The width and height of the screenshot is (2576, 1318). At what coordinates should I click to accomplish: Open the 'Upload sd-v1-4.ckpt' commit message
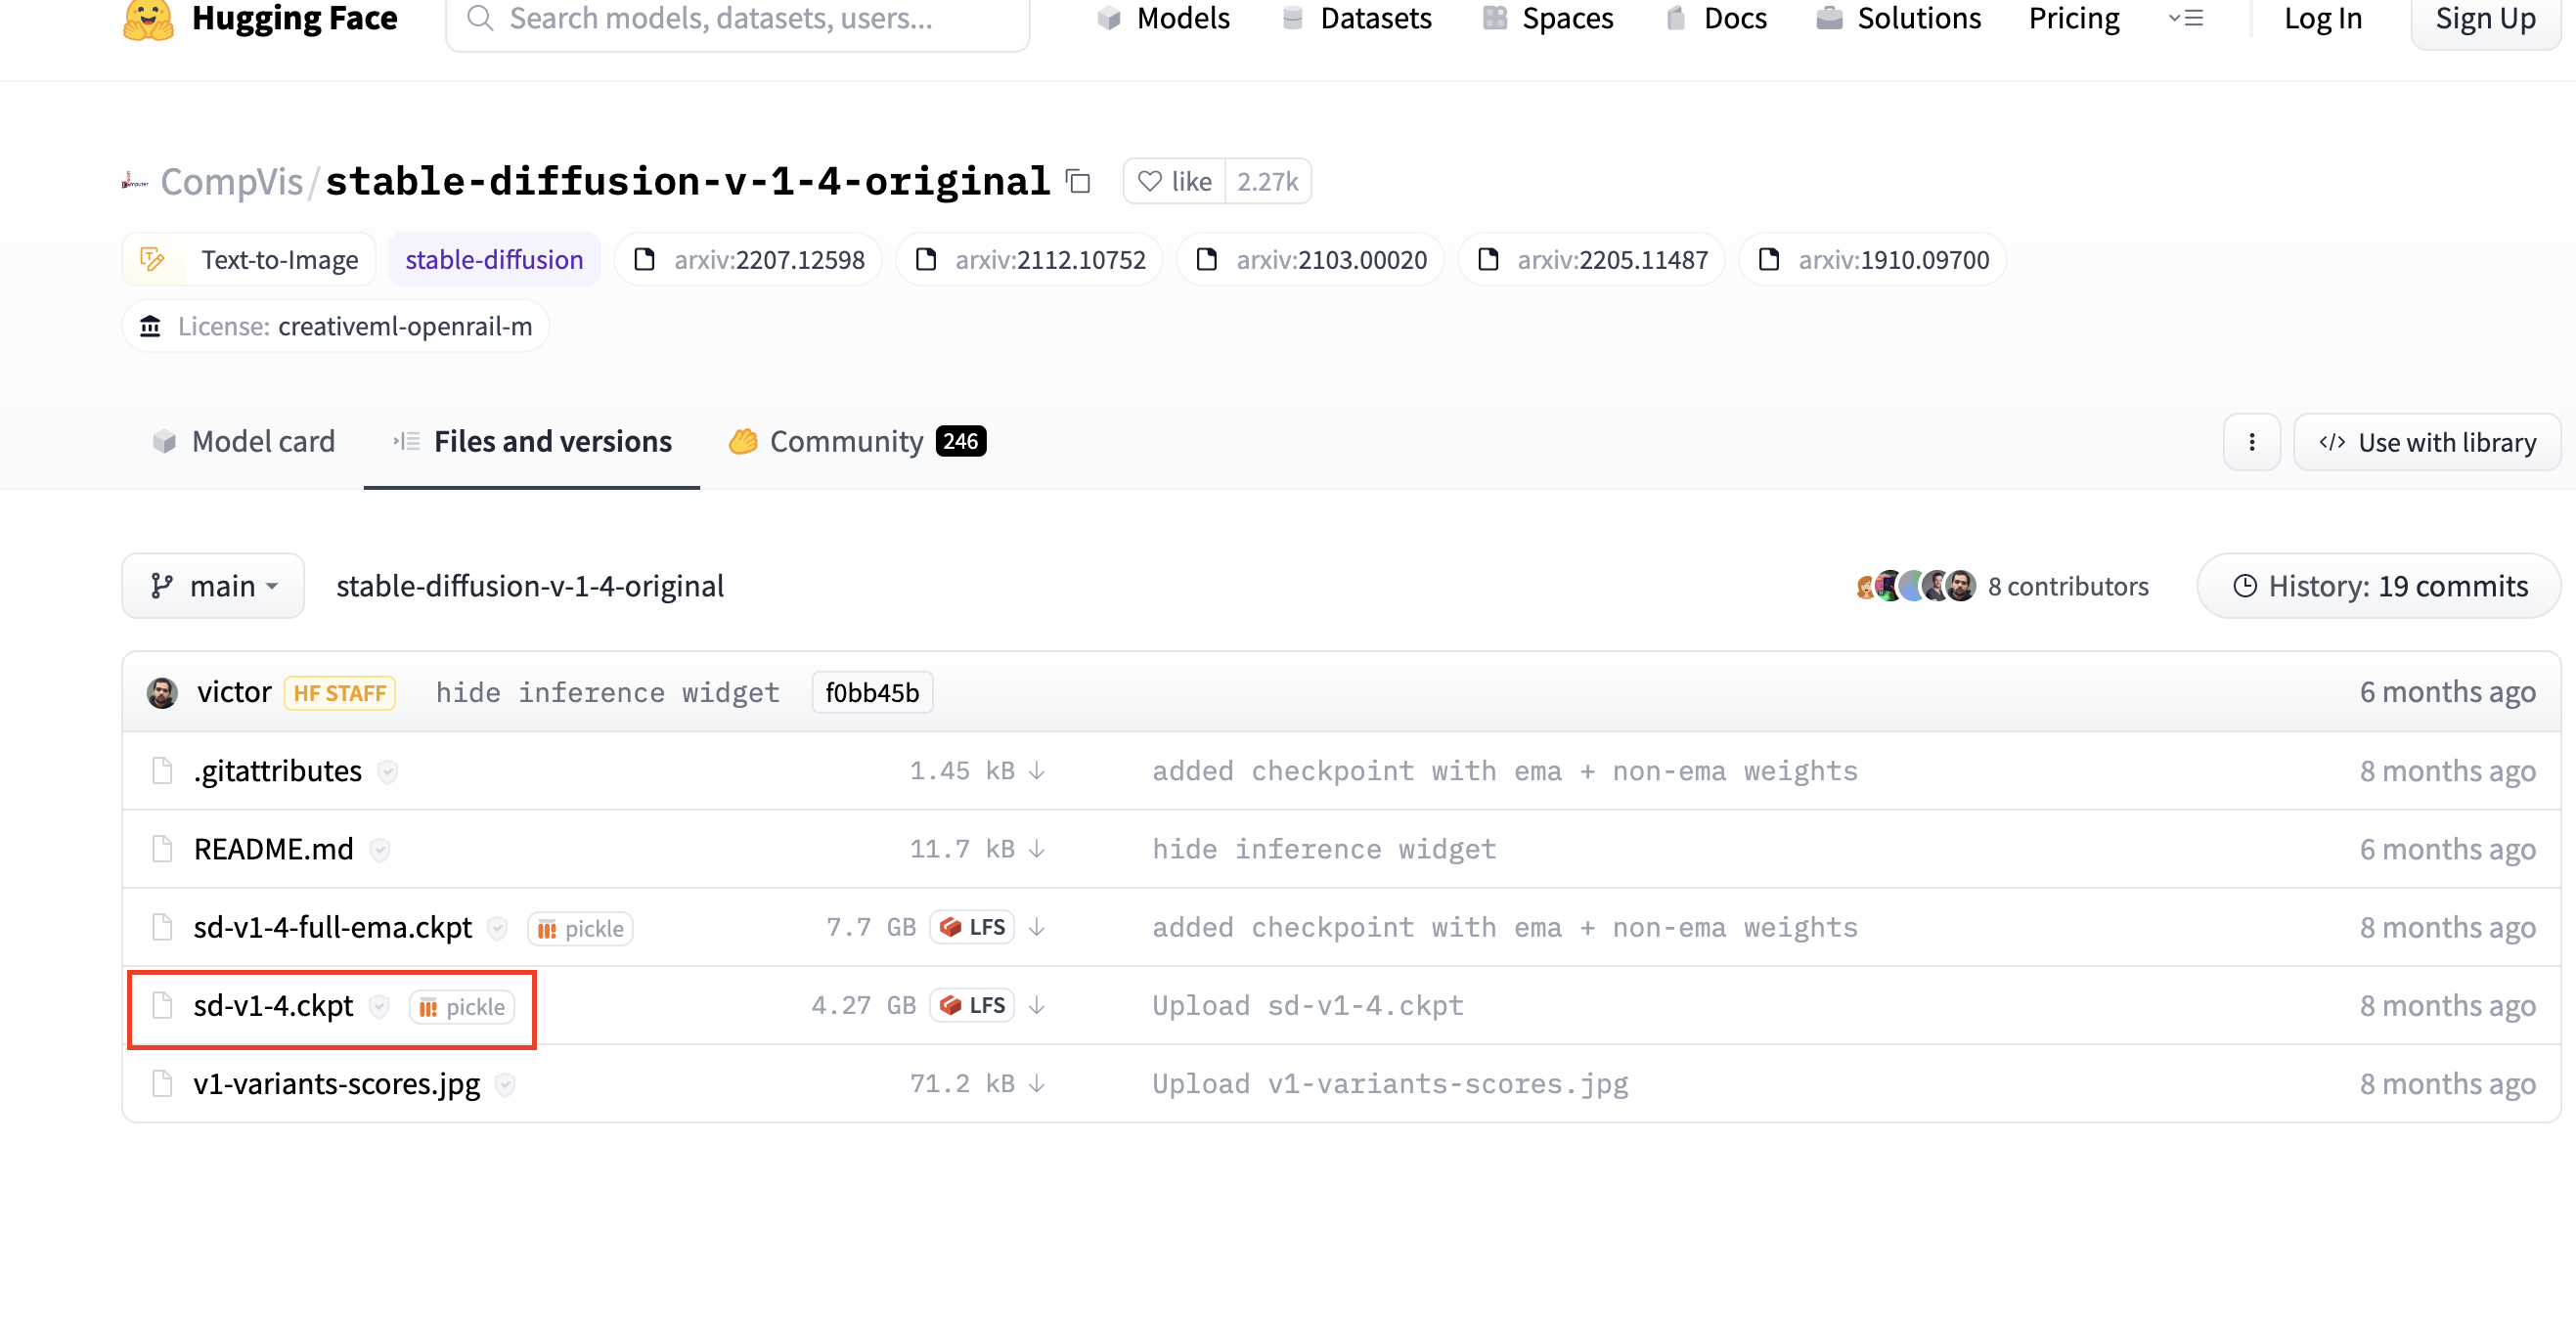click(1308, 1005)
